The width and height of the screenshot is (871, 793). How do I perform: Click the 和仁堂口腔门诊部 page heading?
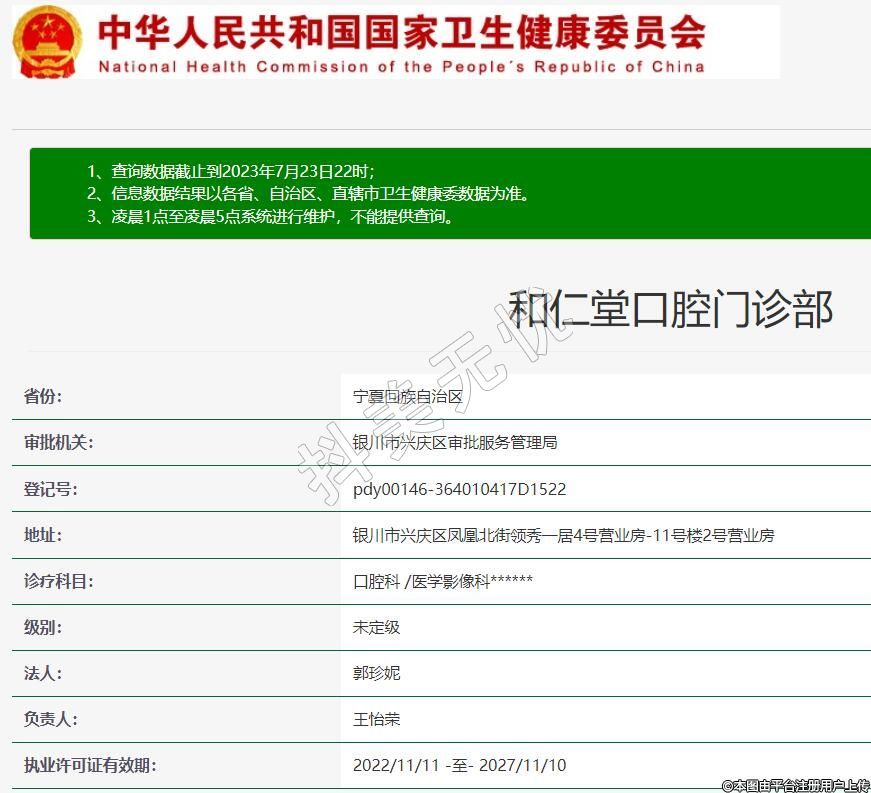click(670, 309)
